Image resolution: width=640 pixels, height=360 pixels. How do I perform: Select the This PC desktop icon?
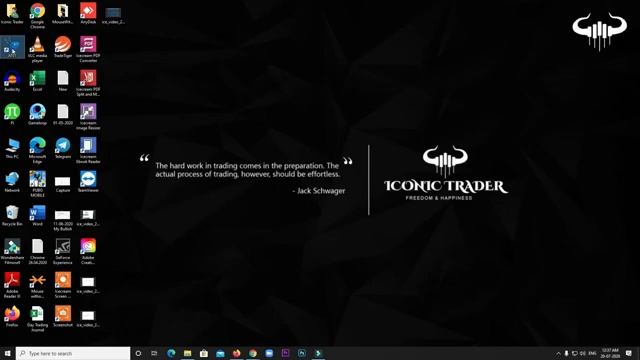pos(12,149)
